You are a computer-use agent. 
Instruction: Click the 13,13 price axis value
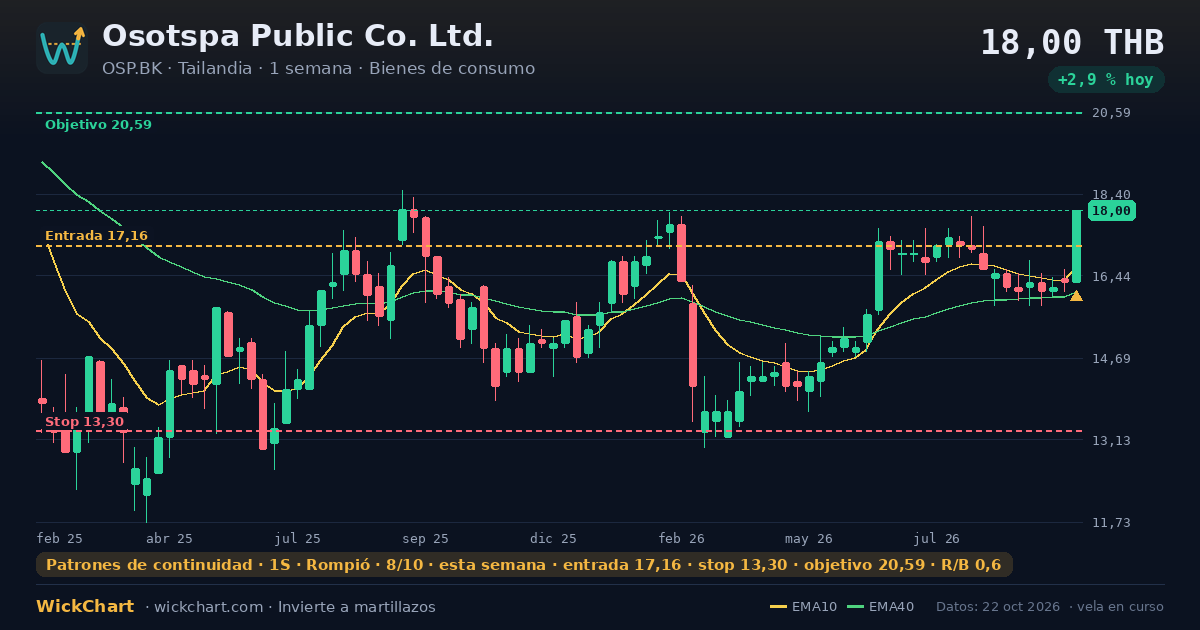coord(1111,441)
